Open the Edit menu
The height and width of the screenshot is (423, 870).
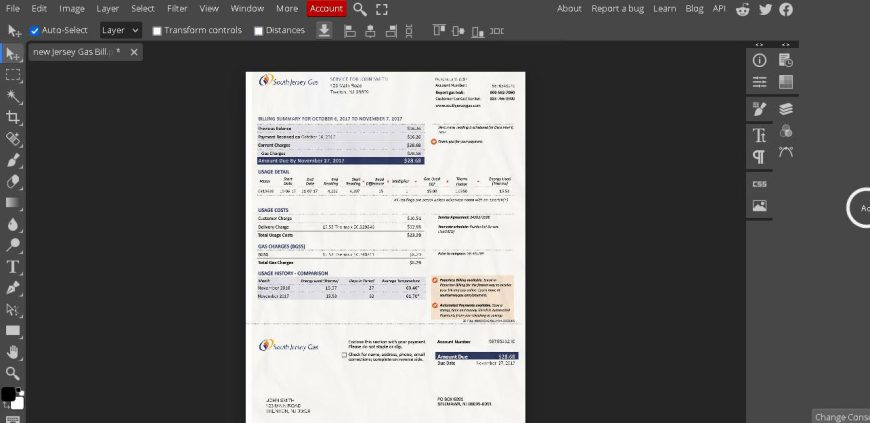(x=39, y=8)
